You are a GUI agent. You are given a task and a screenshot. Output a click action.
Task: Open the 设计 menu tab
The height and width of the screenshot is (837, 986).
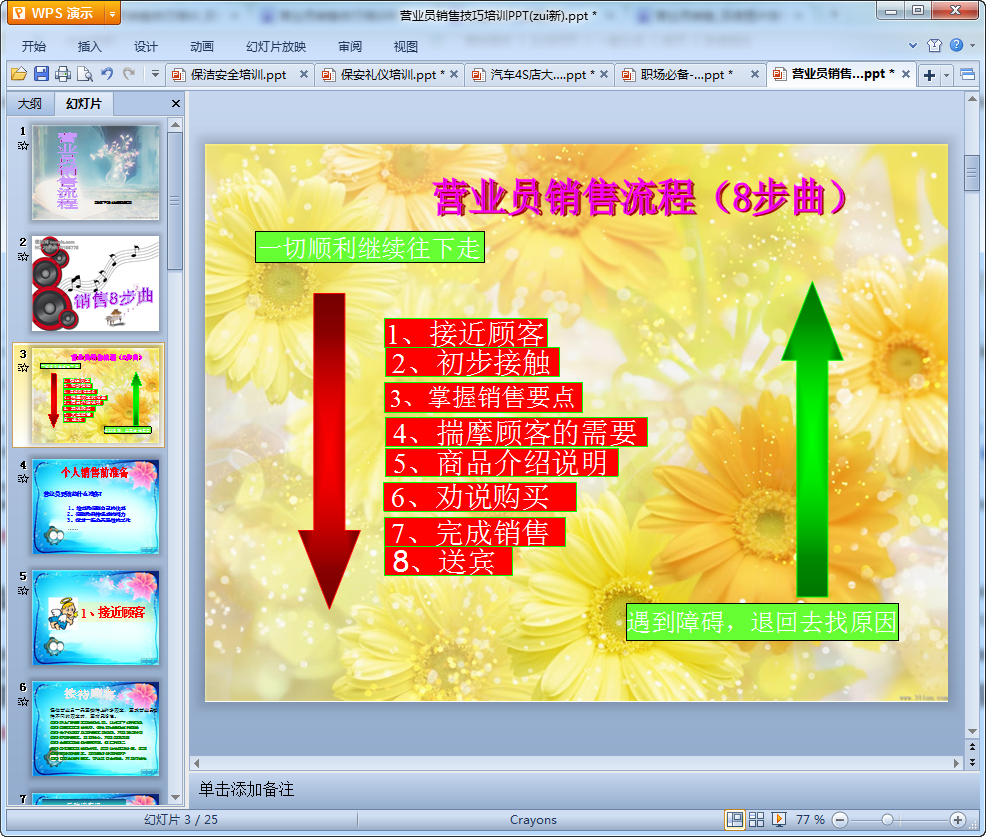145,47
